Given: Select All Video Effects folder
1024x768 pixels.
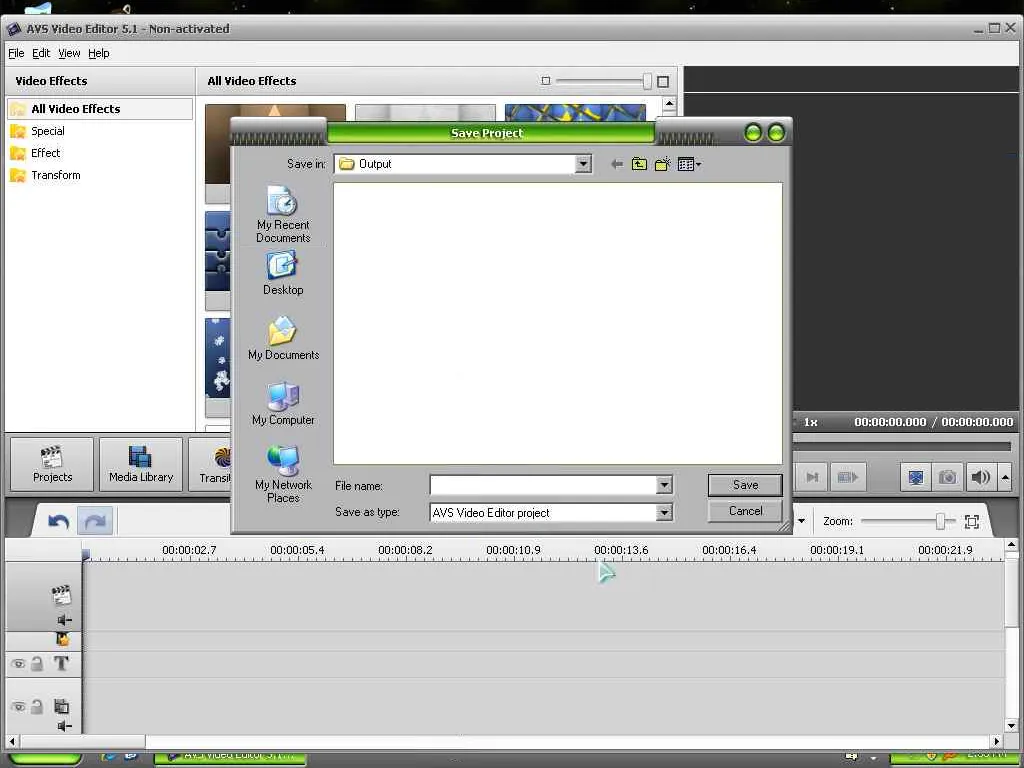Looking at the screenshot, I should pyautogui.click(x=100, y=109).
